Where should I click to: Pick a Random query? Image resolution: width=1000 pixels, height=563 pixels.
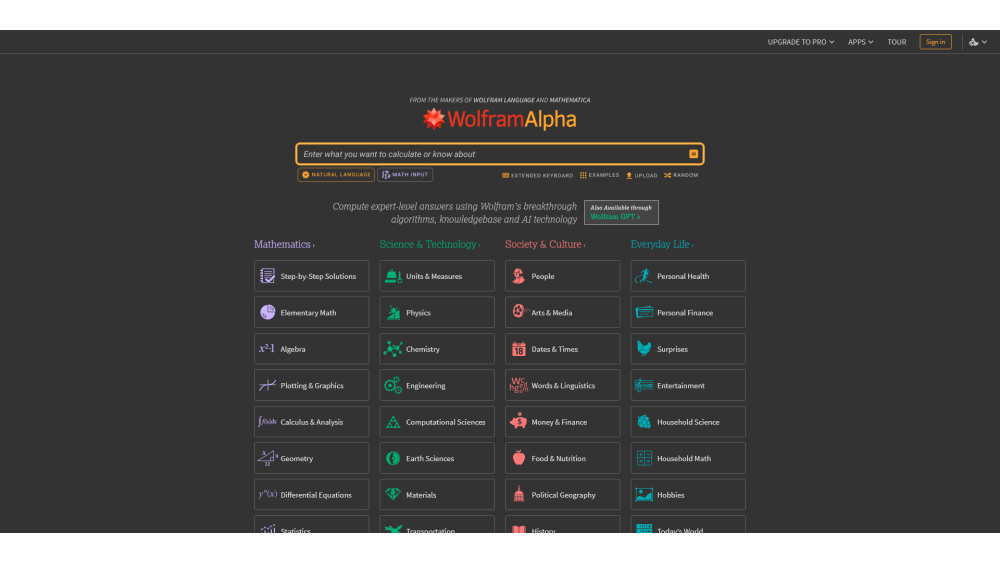(x=681, y=175)
